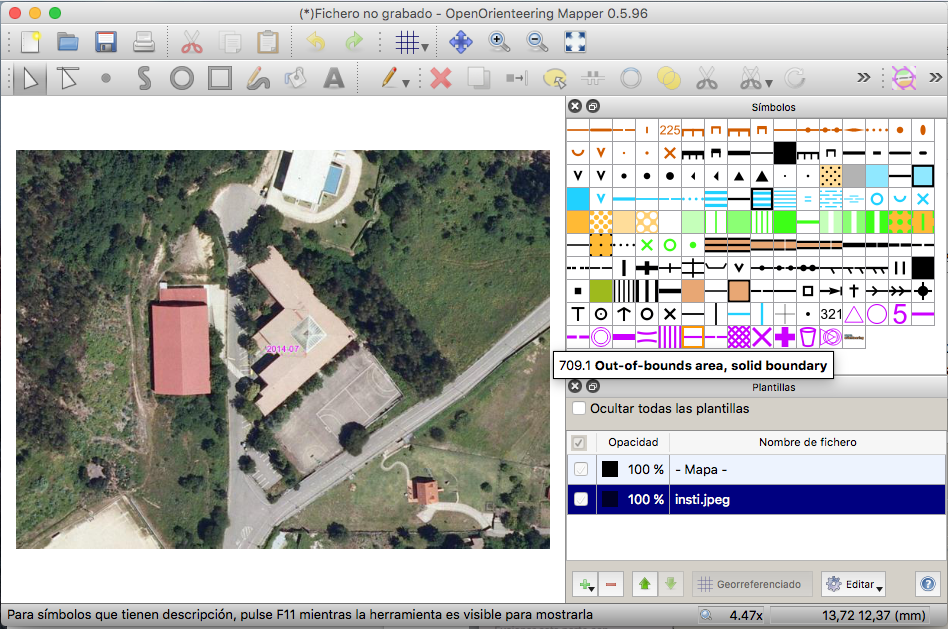The height and width of the screenshot is (629, 948).
Task: Activate the Pan map tool
Action: (x=460, y=42)
